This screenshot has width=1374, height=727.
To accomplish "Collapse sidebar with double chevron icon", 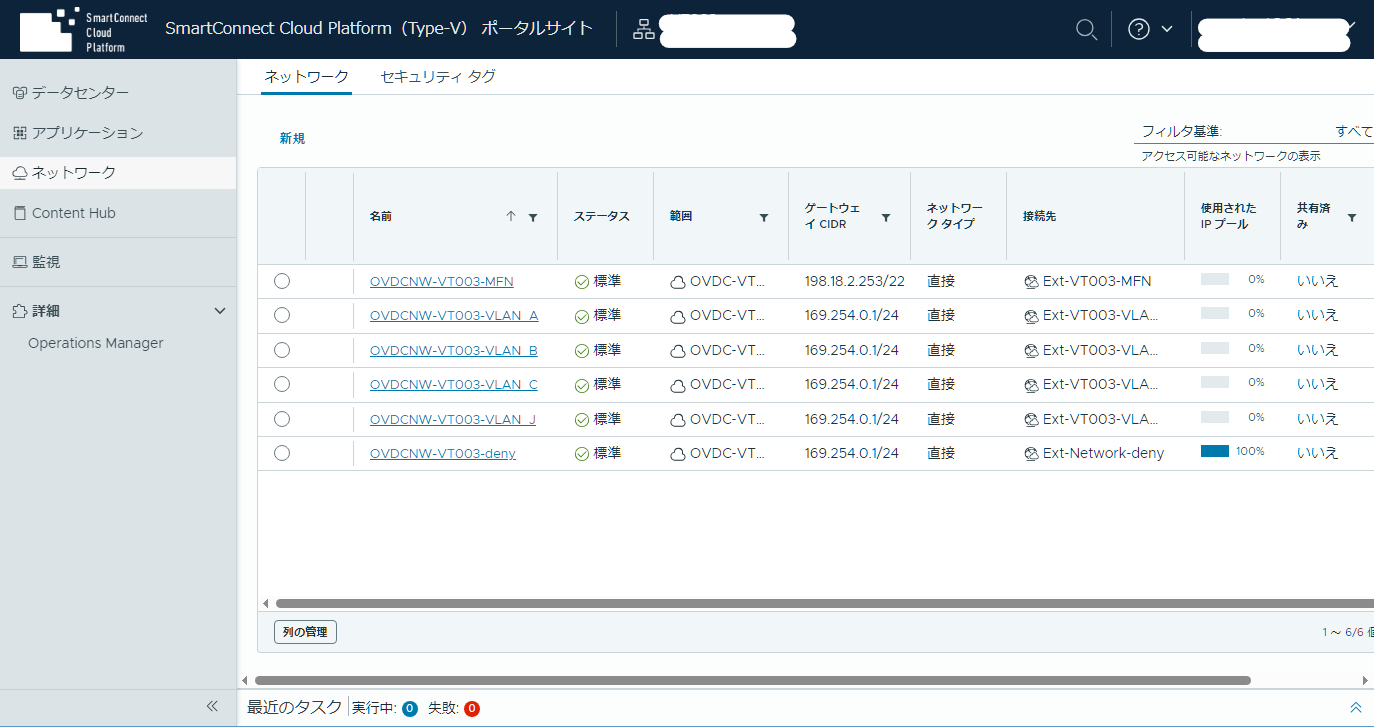I will (212, 706).
